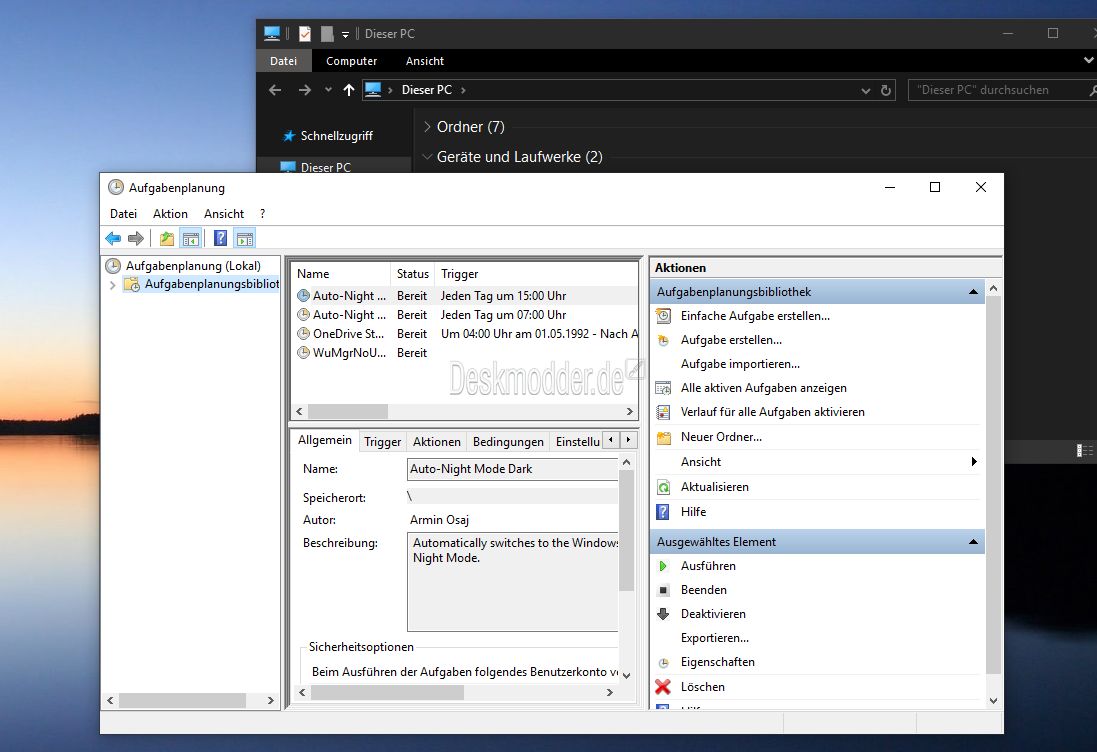Open recent locations dropdown in Explorer
Viewport: 1097px width, 752px height.
(328, 90)
